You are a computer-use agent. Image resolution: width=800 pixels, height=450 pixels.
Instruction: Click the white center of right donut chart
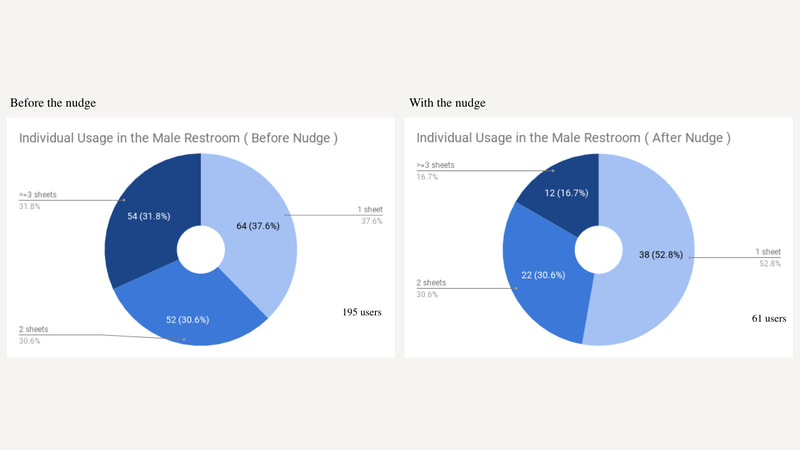598,249
